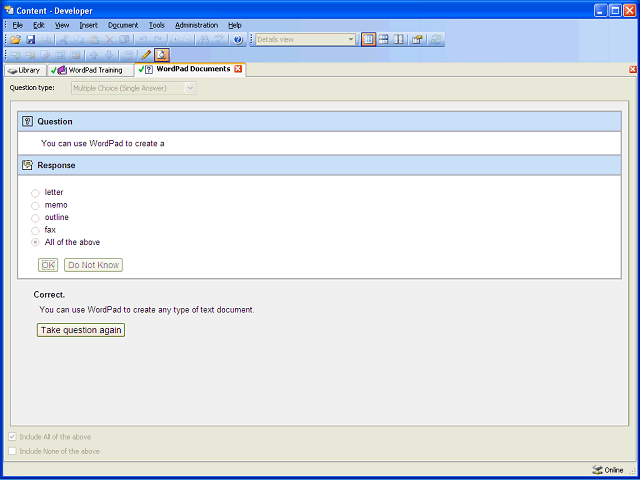640x480 pixels.
Task: Click the OK button
Action: tap(48, 265)
